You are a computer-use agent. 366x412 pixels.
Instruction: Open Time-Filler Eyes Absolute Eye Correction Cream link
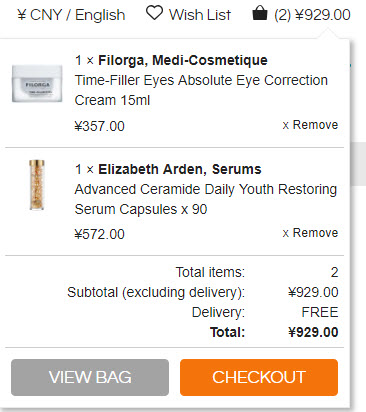201,90
